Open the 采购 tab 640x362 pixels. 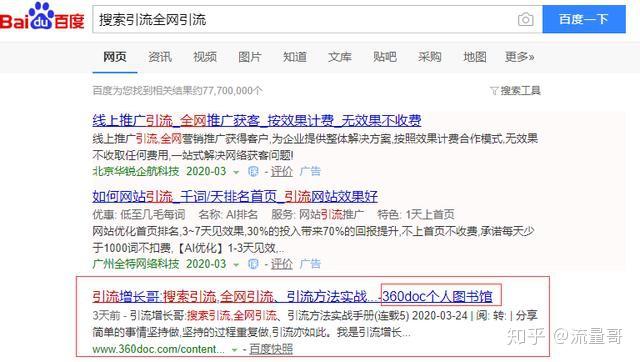point(429,57)
